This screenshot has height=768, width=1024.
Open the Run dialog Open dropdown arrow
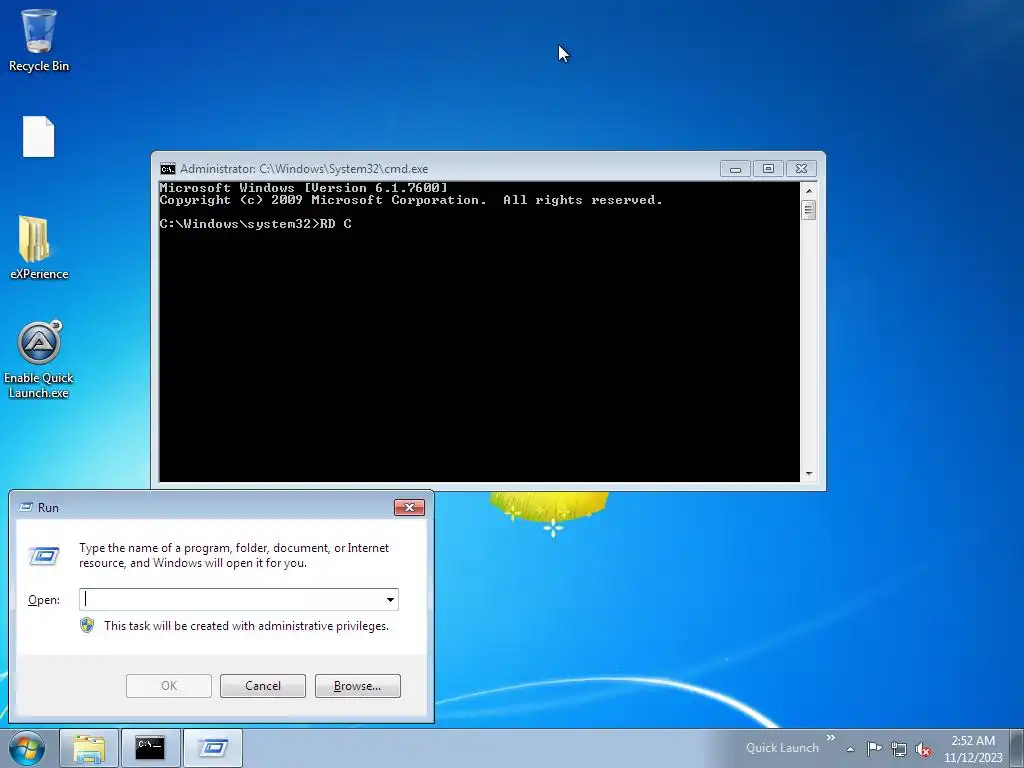click(390, 600)
